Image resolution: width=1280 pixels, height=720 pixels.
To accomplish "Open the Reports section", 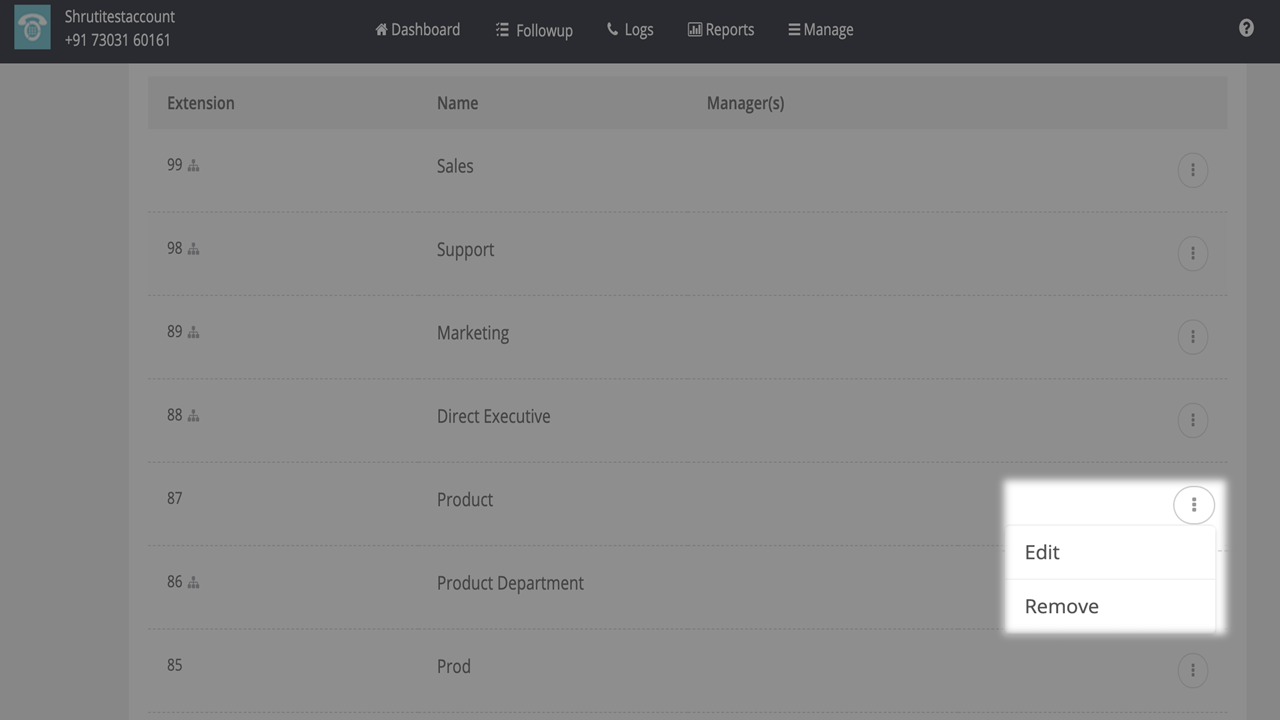I will [x=721, y=30].
